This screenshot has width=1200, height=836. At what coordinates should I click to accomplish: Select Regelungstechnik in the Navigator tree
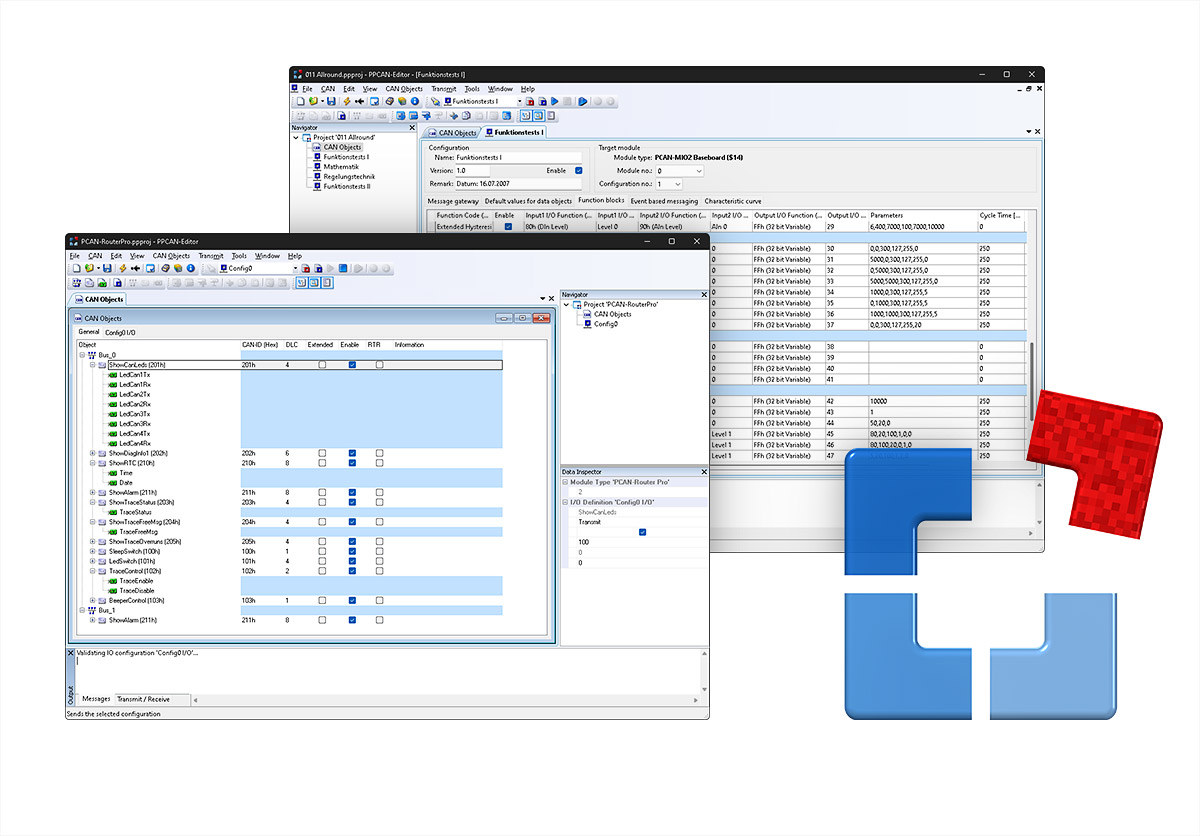tap(349, 177)
